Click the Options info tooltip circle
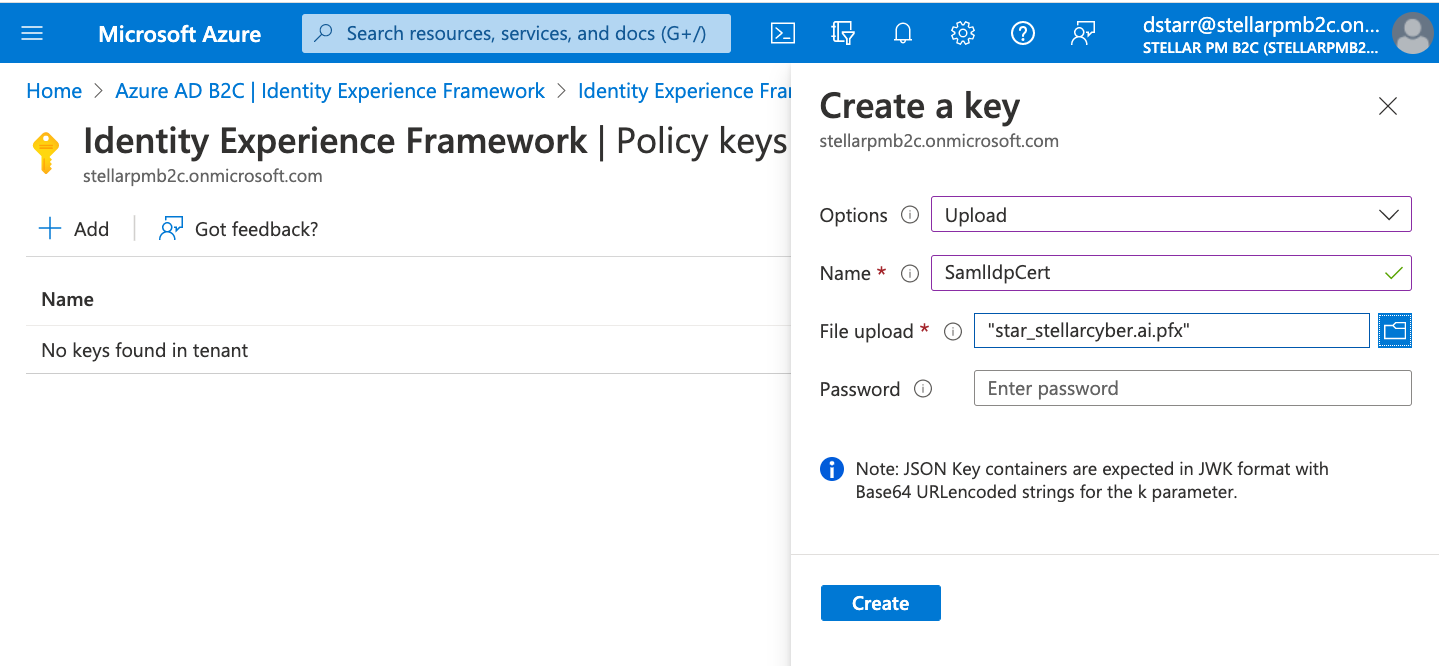The width and height of the screenshot is (1444, 666). pos(910,214)
